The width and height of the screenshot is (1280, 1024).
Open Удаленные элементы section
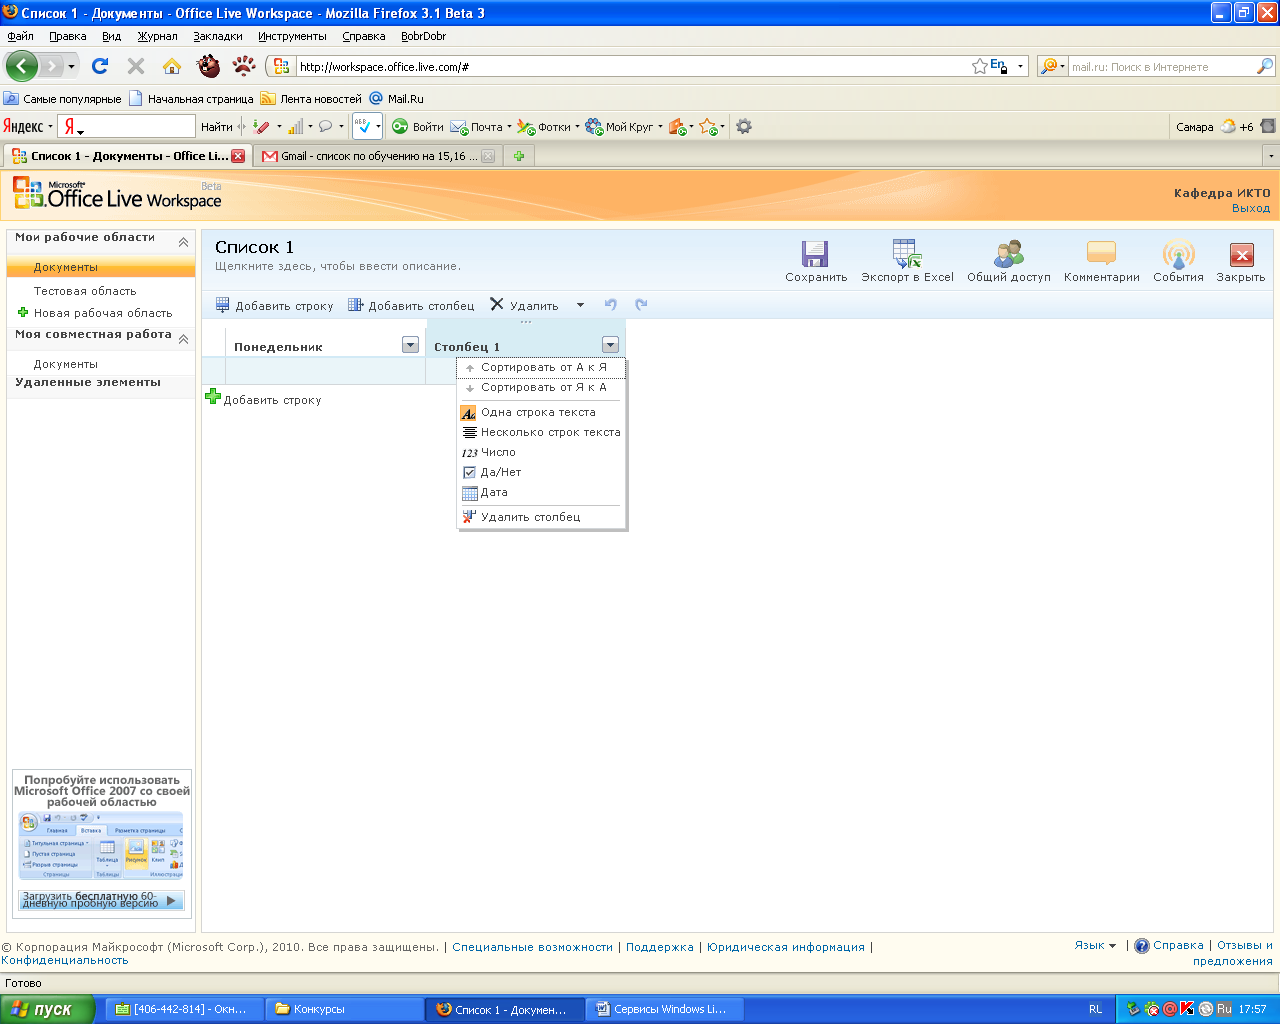pos(88,382)
